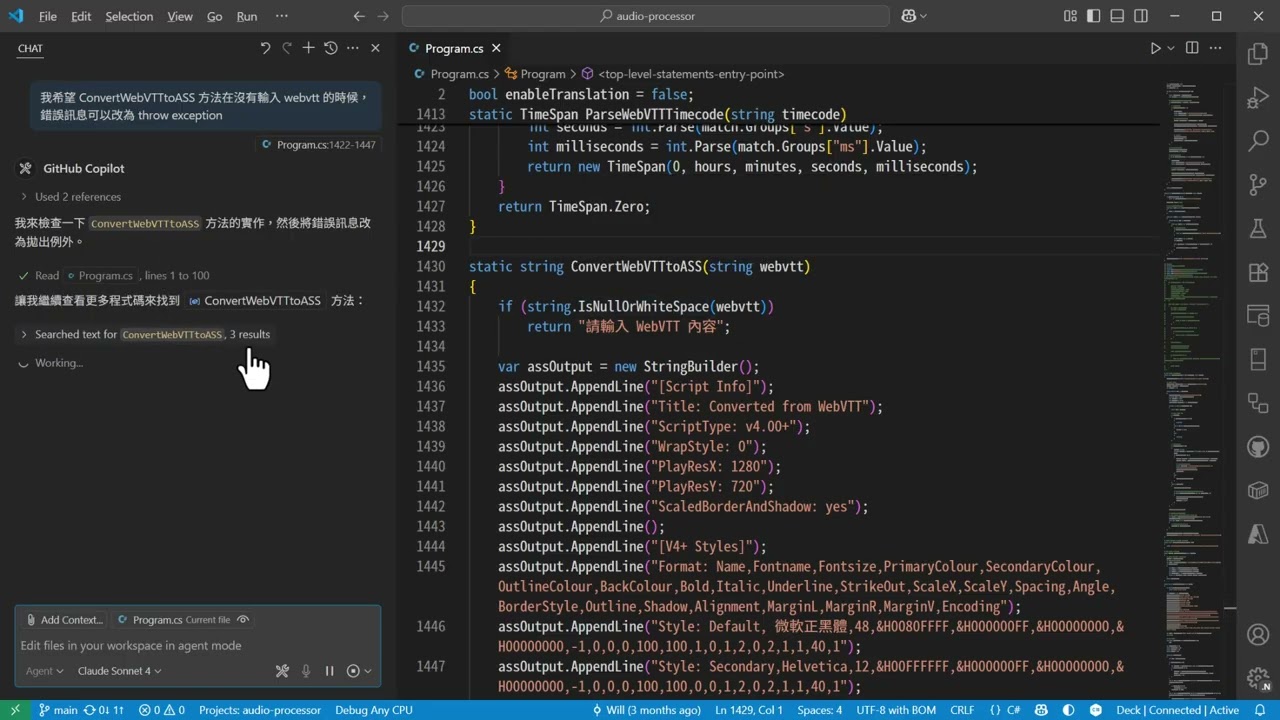Open run button dropdown arrow
The height and width of the screenshot is (720, 1280).
pyautogui.click(x=1171, y=48)
